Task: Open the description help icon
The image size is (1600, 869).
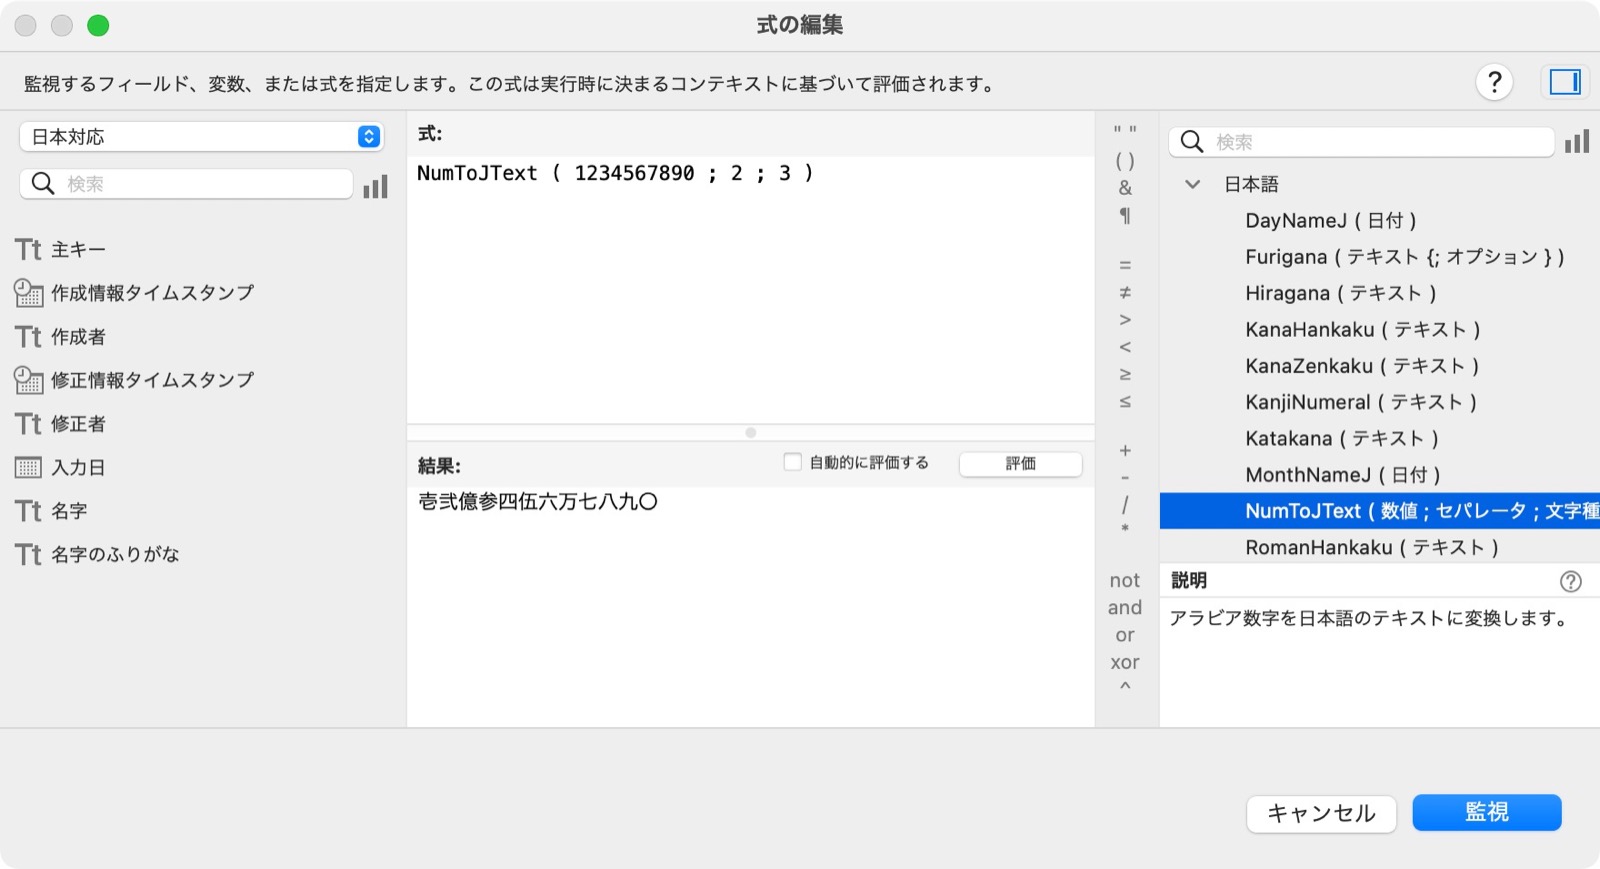Action: 1570,581
